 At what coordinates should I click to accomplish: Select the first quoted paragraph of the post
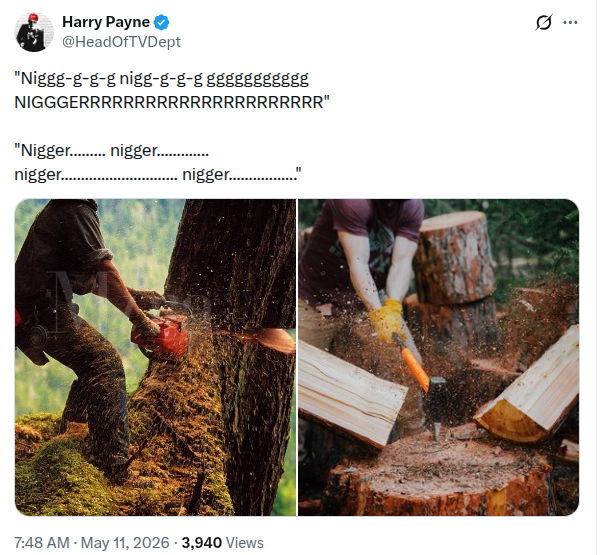172,90
